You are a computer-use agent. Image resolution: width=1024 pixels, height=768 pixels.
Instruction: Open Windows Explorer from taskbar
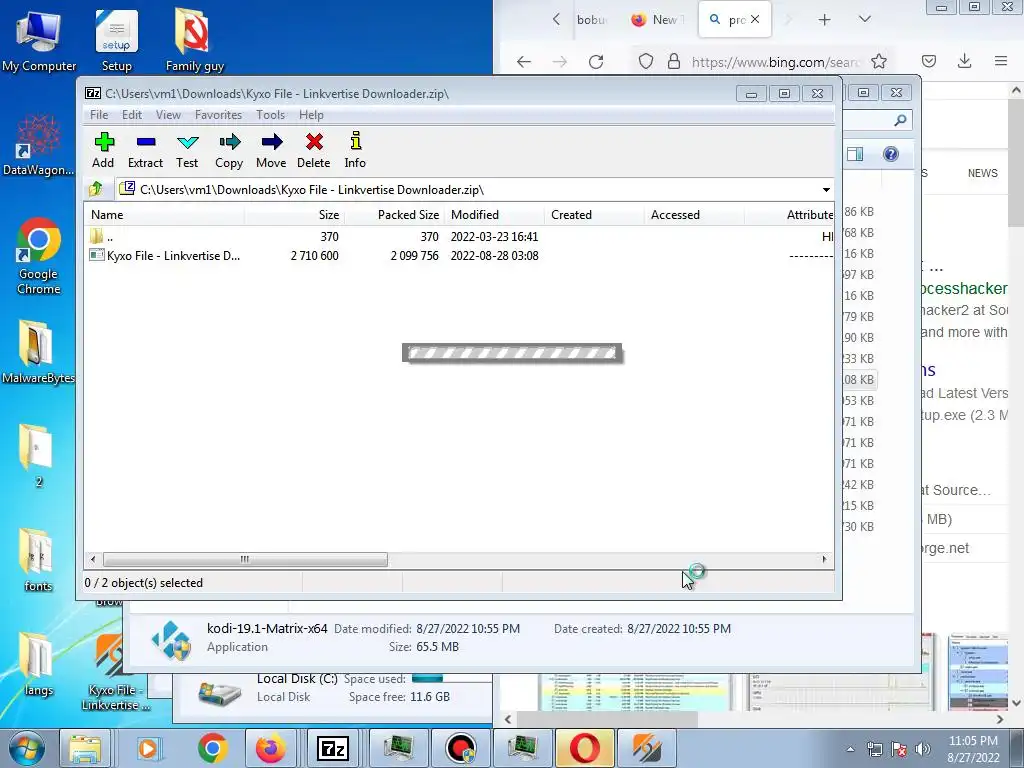coord(86,748)
